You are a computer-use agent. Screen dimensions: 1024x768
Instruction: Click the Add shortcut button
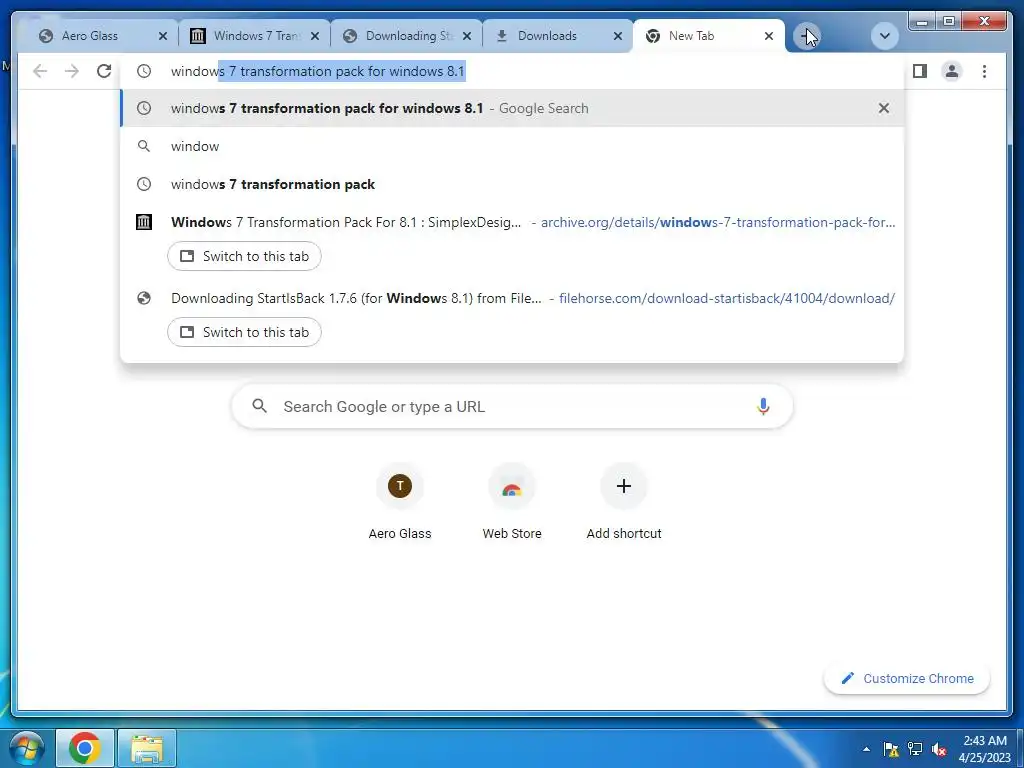[x=624, y=503]
